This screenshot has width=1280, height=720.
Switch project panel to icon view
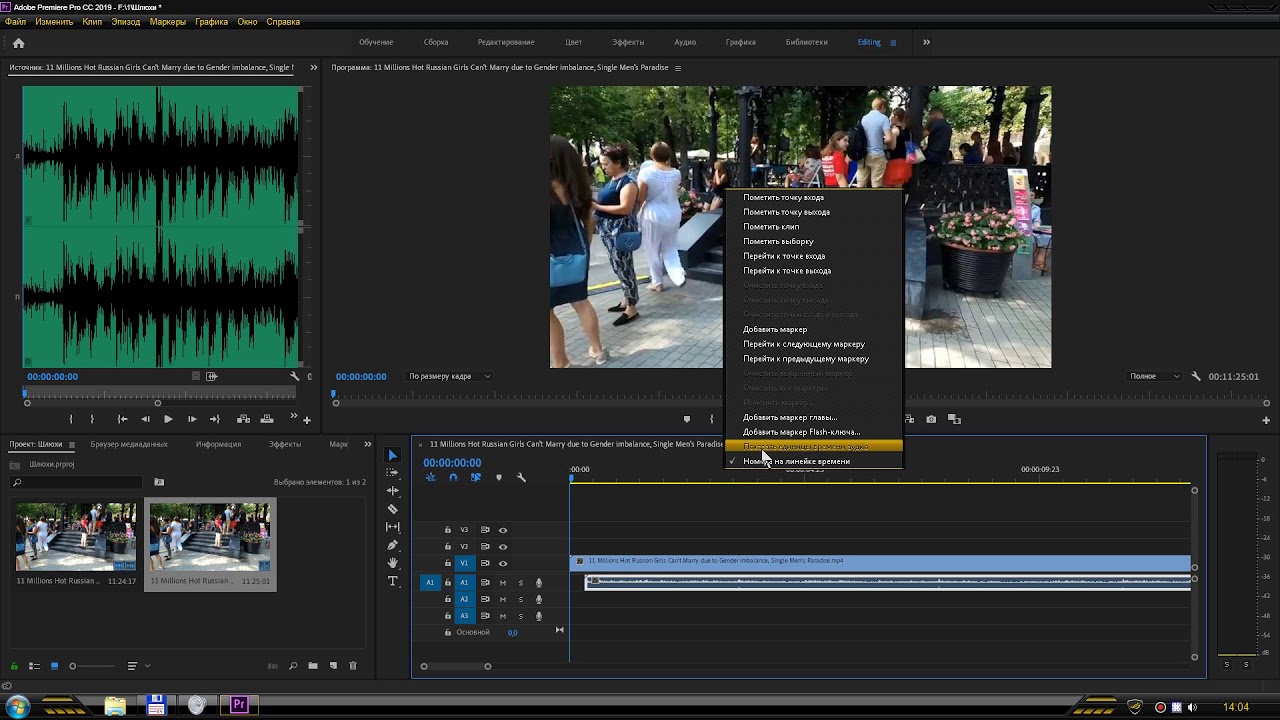pyautogui.click(x=55, y=666)
